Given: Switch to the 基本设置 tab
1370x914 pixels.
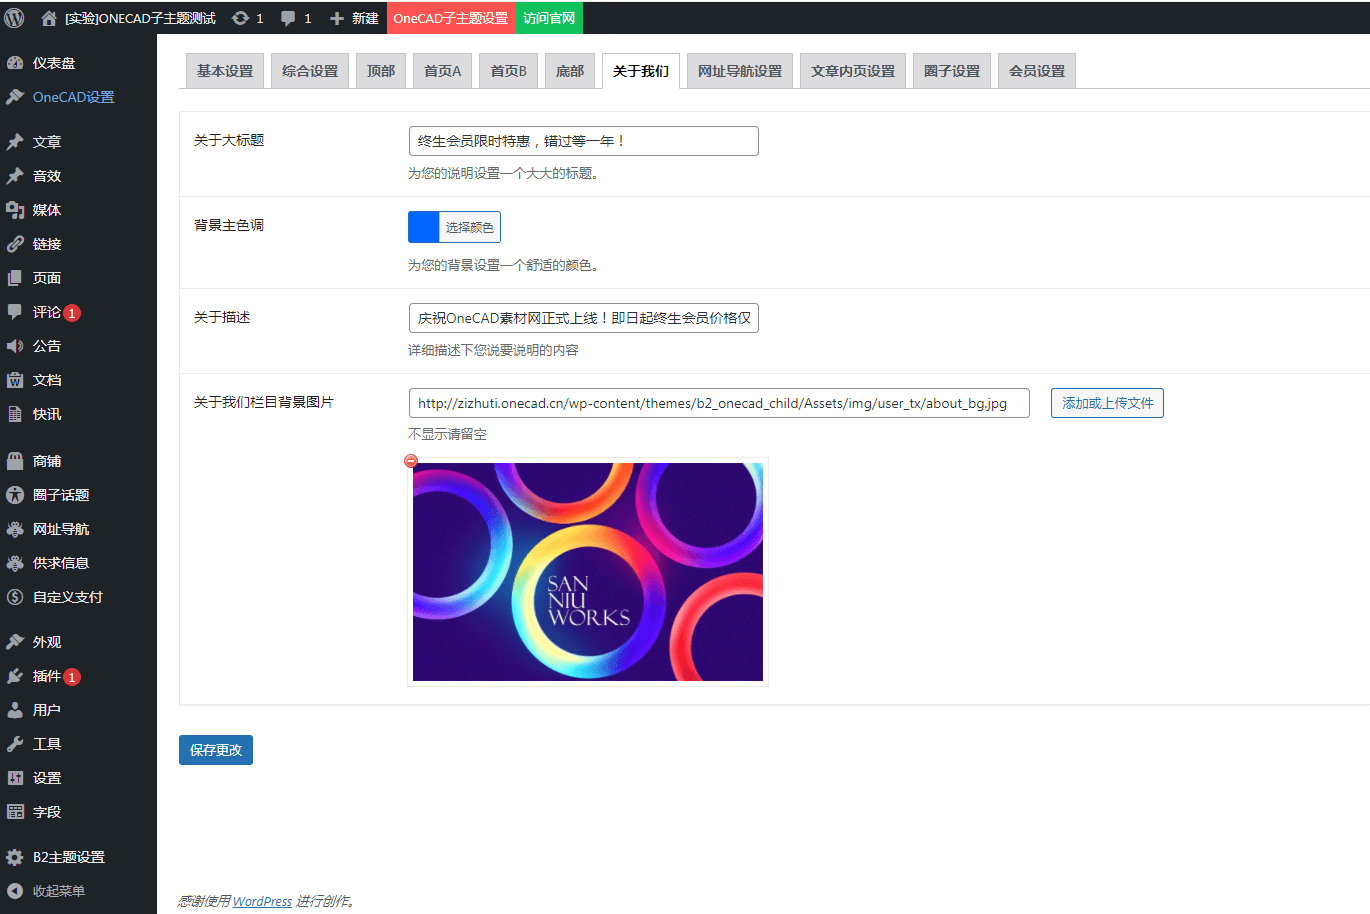Looking at the screenshot, I should click(225, 71).
